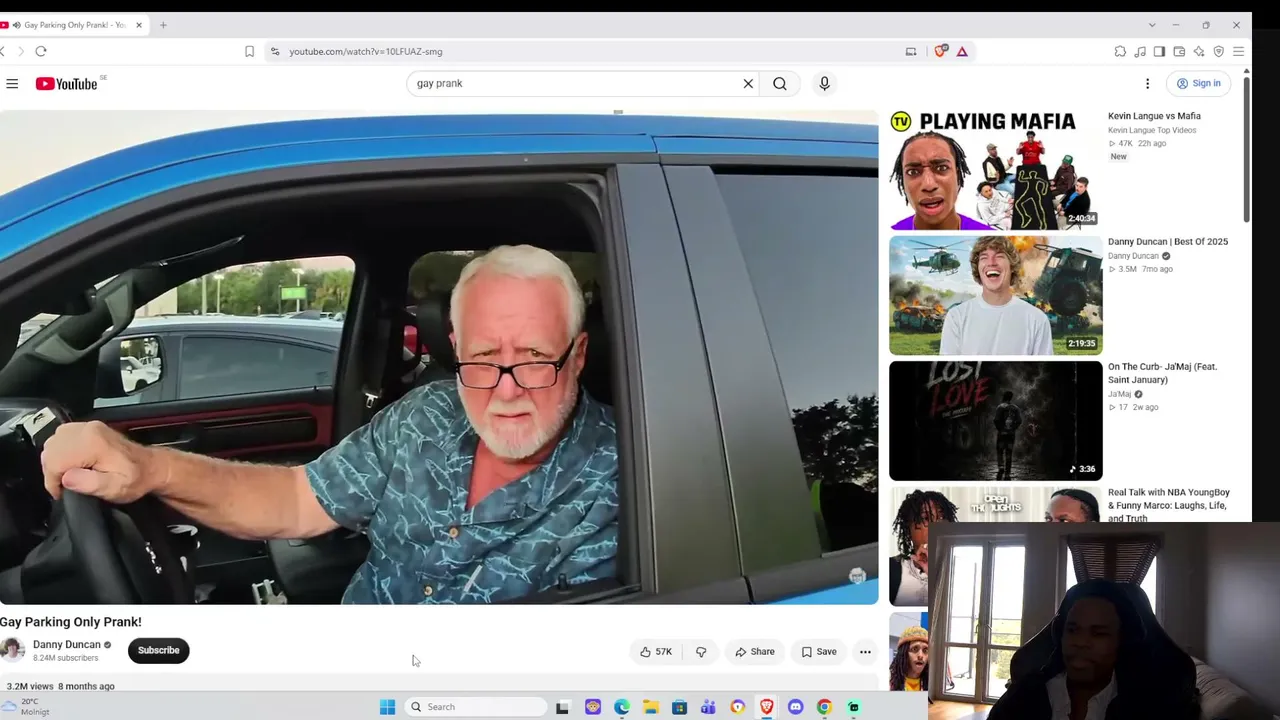Open Google Chrome from taskbar
The width and height of the screenshot is (1280, 720).
coord(824,707)
